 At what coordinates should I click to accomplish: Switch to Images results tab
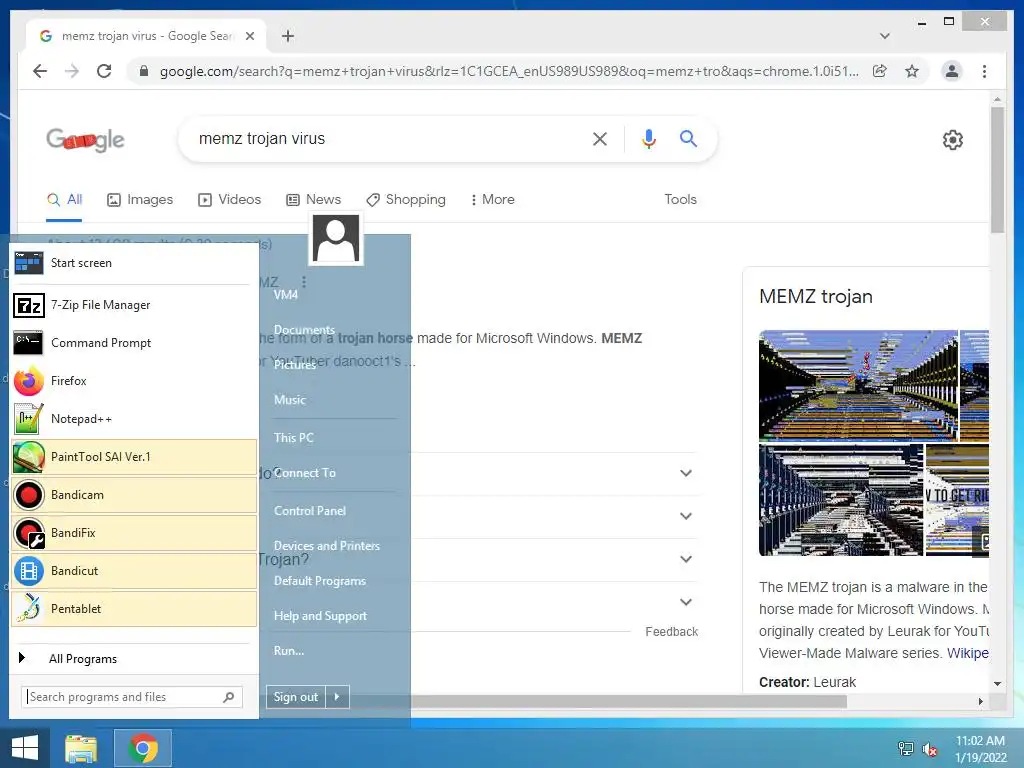pos(140,199)
